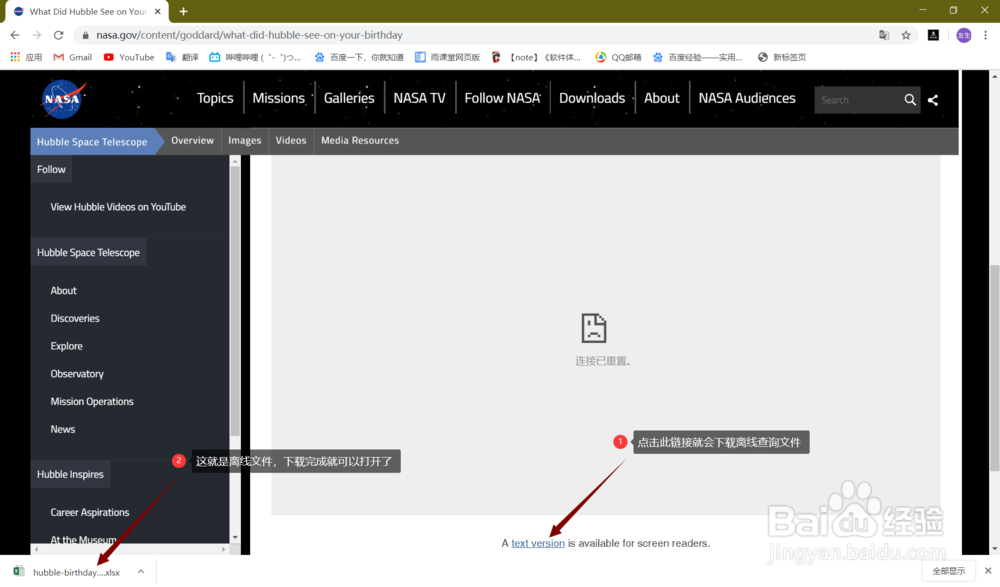Click the sidebar scroll-down arrow
The image size is (1000, 587).
235,537
